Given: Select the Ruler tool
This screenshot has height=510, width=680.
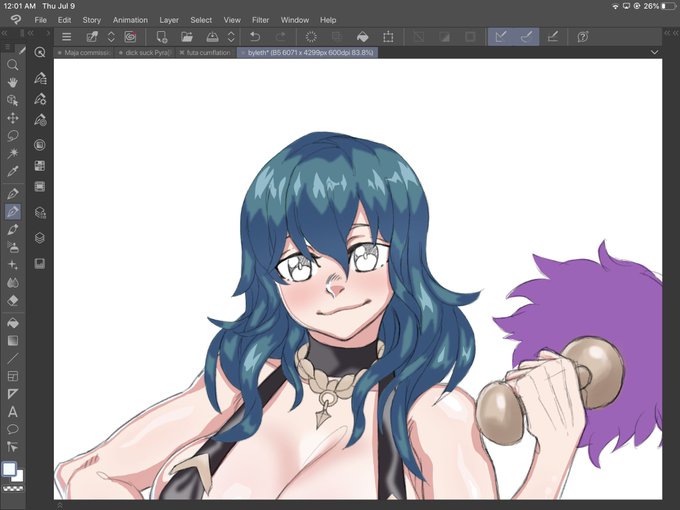Looking at the screenshot, I should [x=13, y=394].
